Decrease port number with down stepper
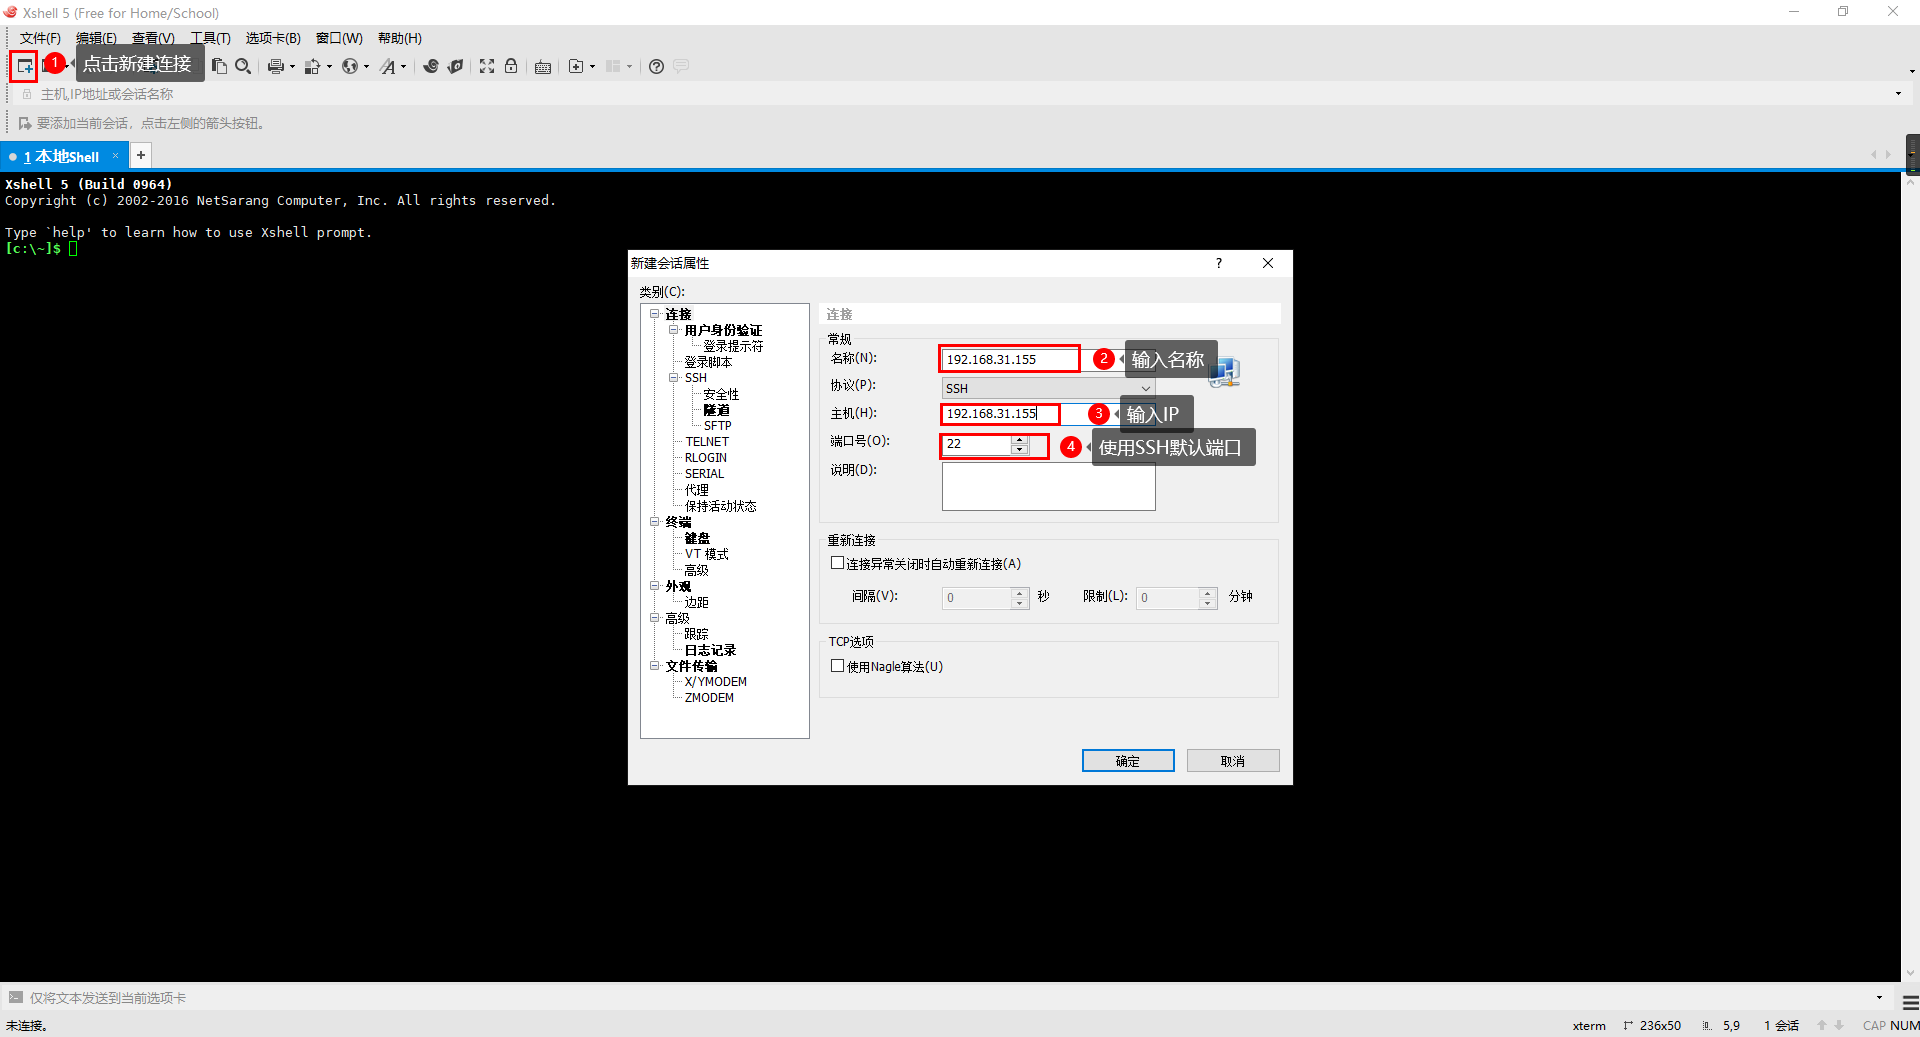 (x=1020, y=449)
